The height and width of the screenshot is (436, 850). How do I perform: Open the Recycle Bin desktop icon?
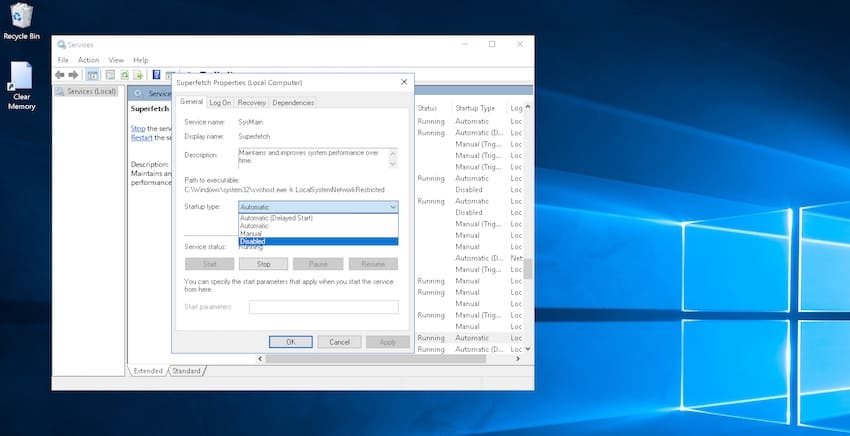point(21,22)
